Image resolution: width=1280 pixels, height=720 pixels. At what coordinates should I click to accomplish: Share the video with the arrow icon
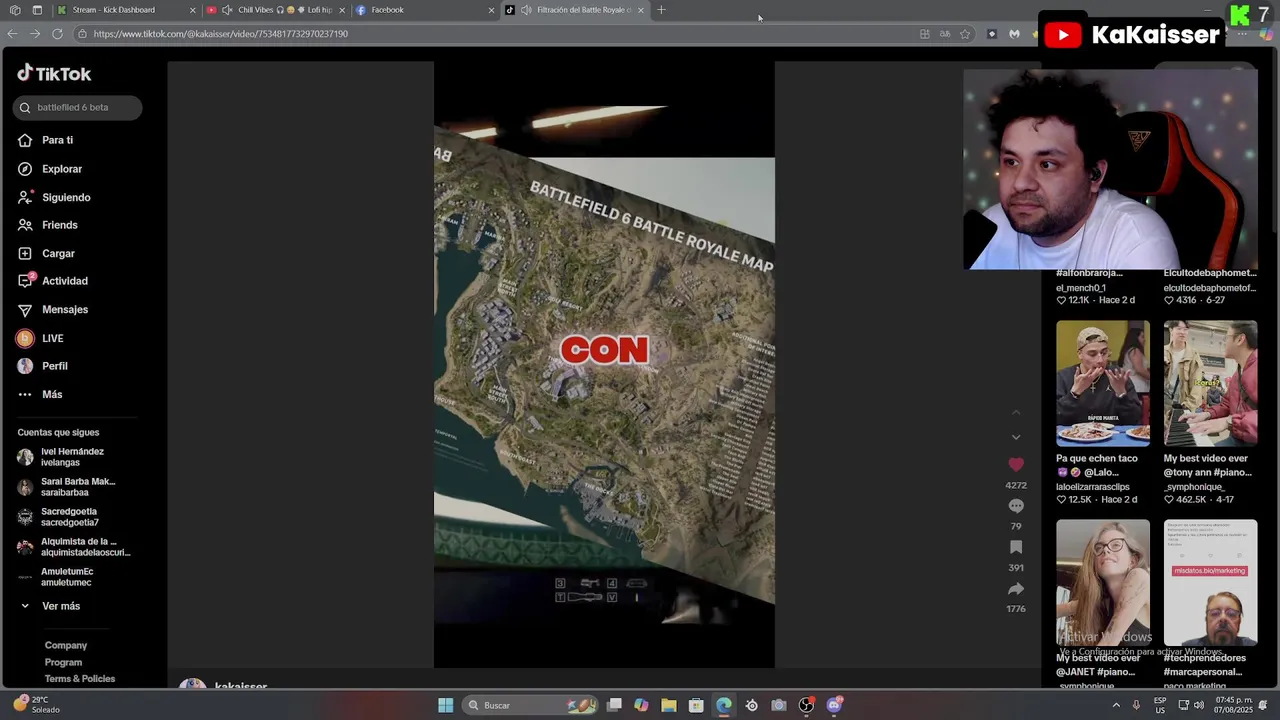coord(1016,589)
